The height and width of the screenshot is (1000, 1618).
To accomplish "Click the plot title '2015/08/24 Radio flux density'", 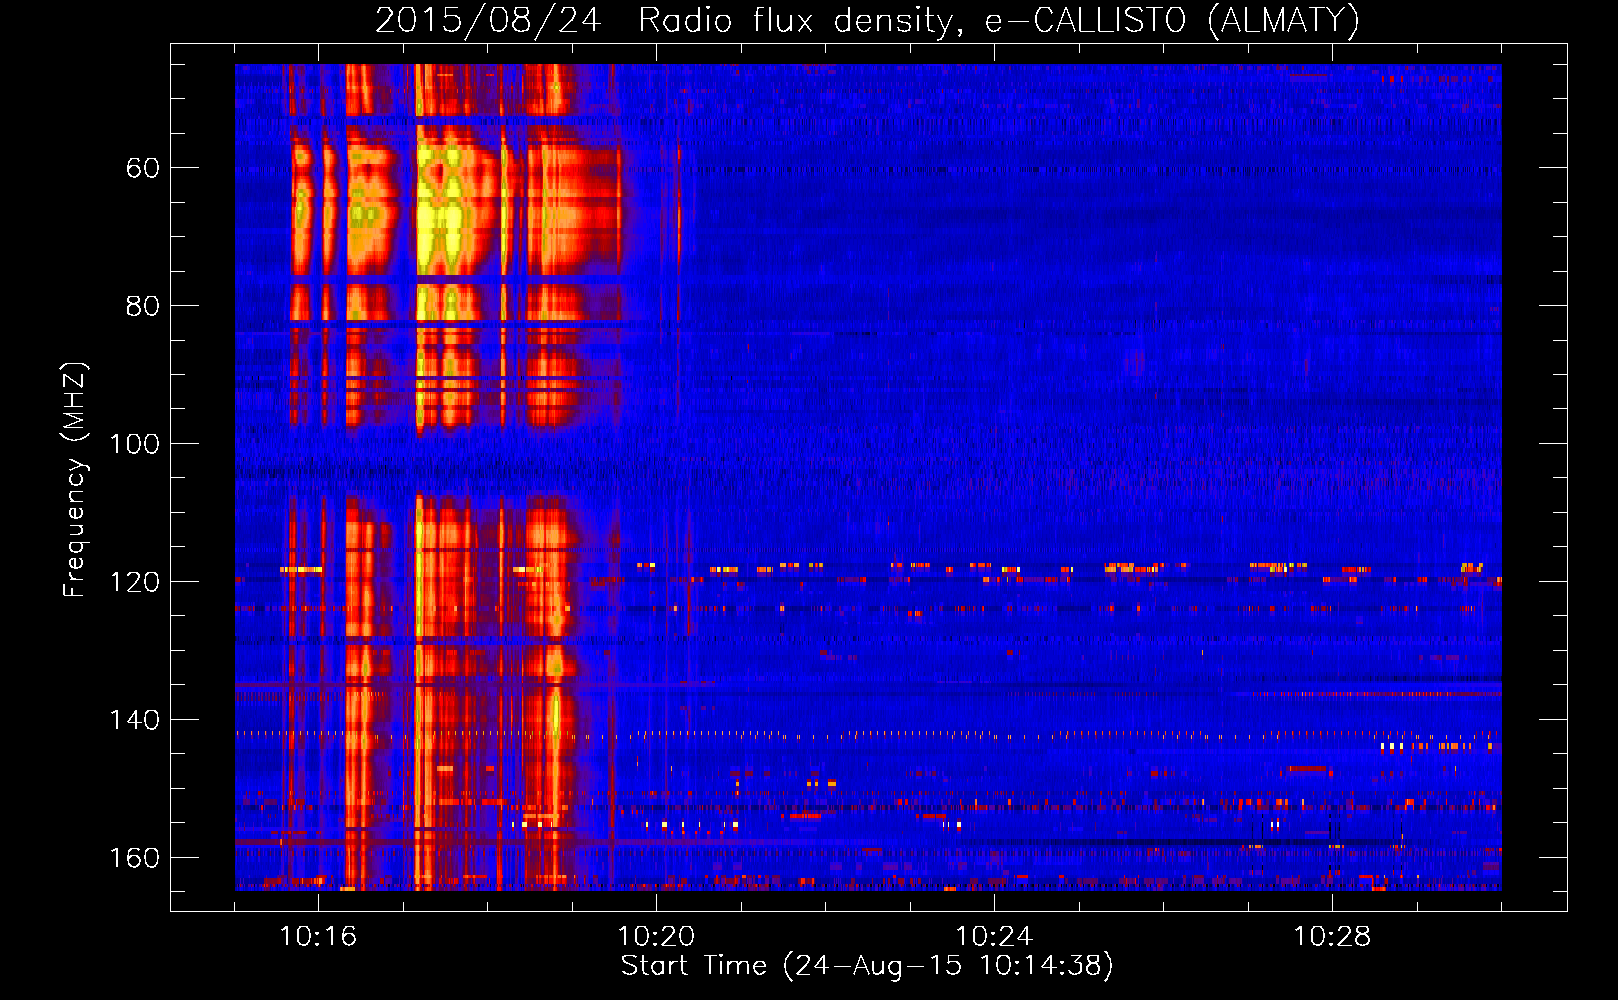I will click(867, 20).
